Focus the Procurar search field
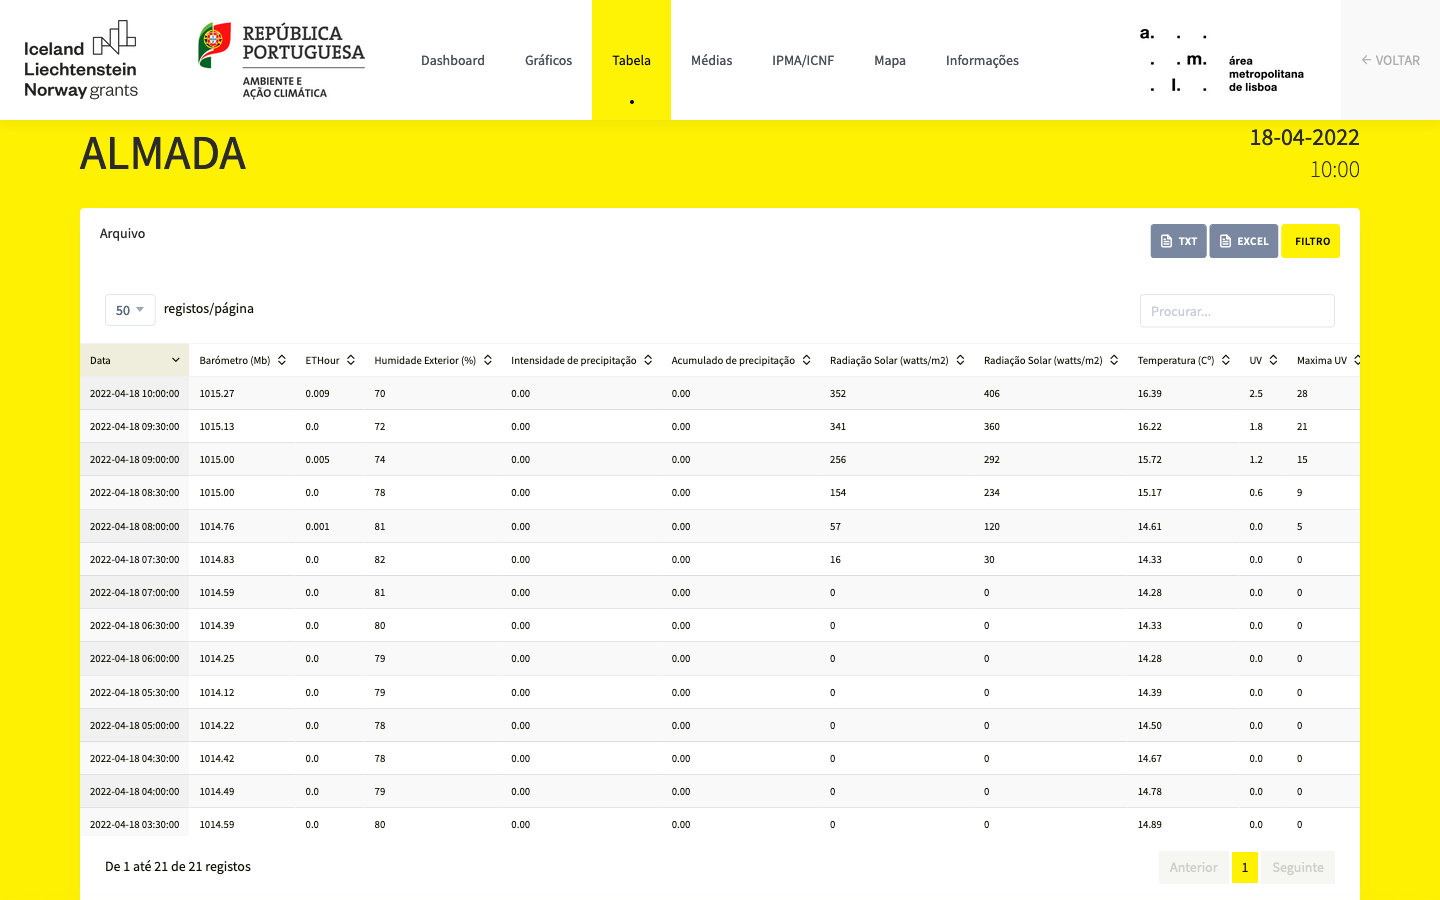The width and height of the screenshot is (1440, 900). click(1237, 311)
